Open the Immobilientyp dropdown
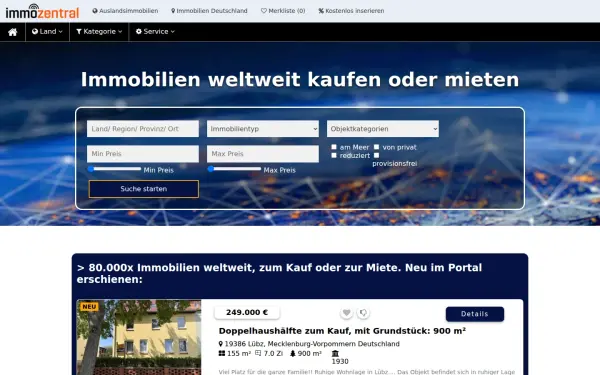Viewport: 600px width, 375px height. pos(263,129)
